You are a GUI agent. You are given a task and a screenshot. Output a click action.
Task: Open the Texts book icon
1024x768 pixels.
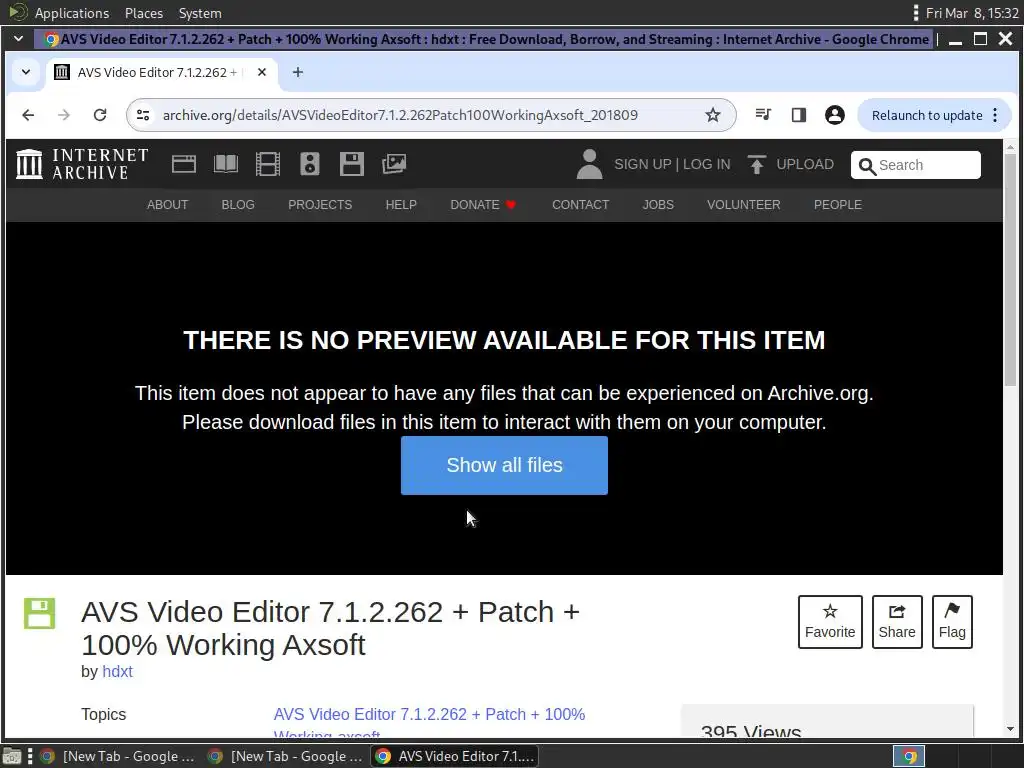point(226,164)
